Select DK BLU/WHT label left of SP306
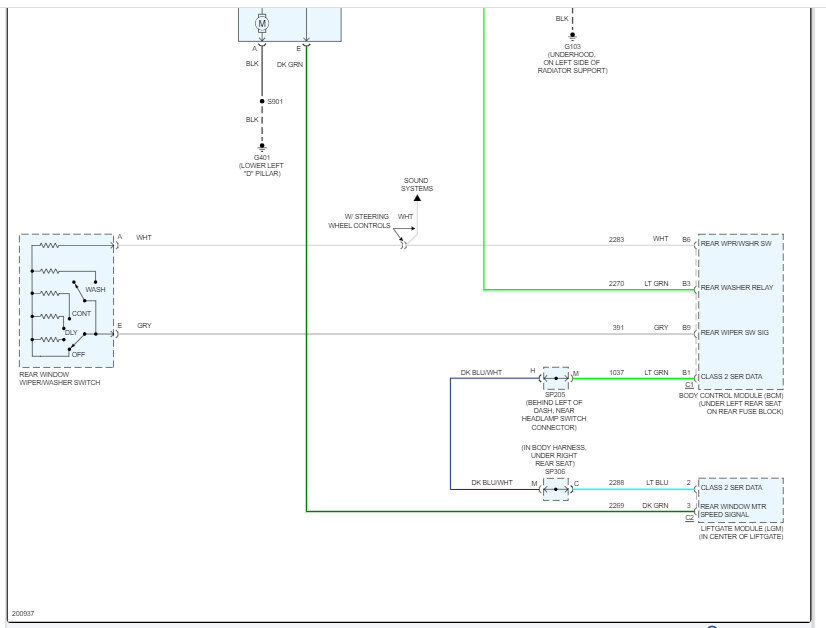Viewport: 826px width, 628px height. pyautogui.click(x=492, y=483)
